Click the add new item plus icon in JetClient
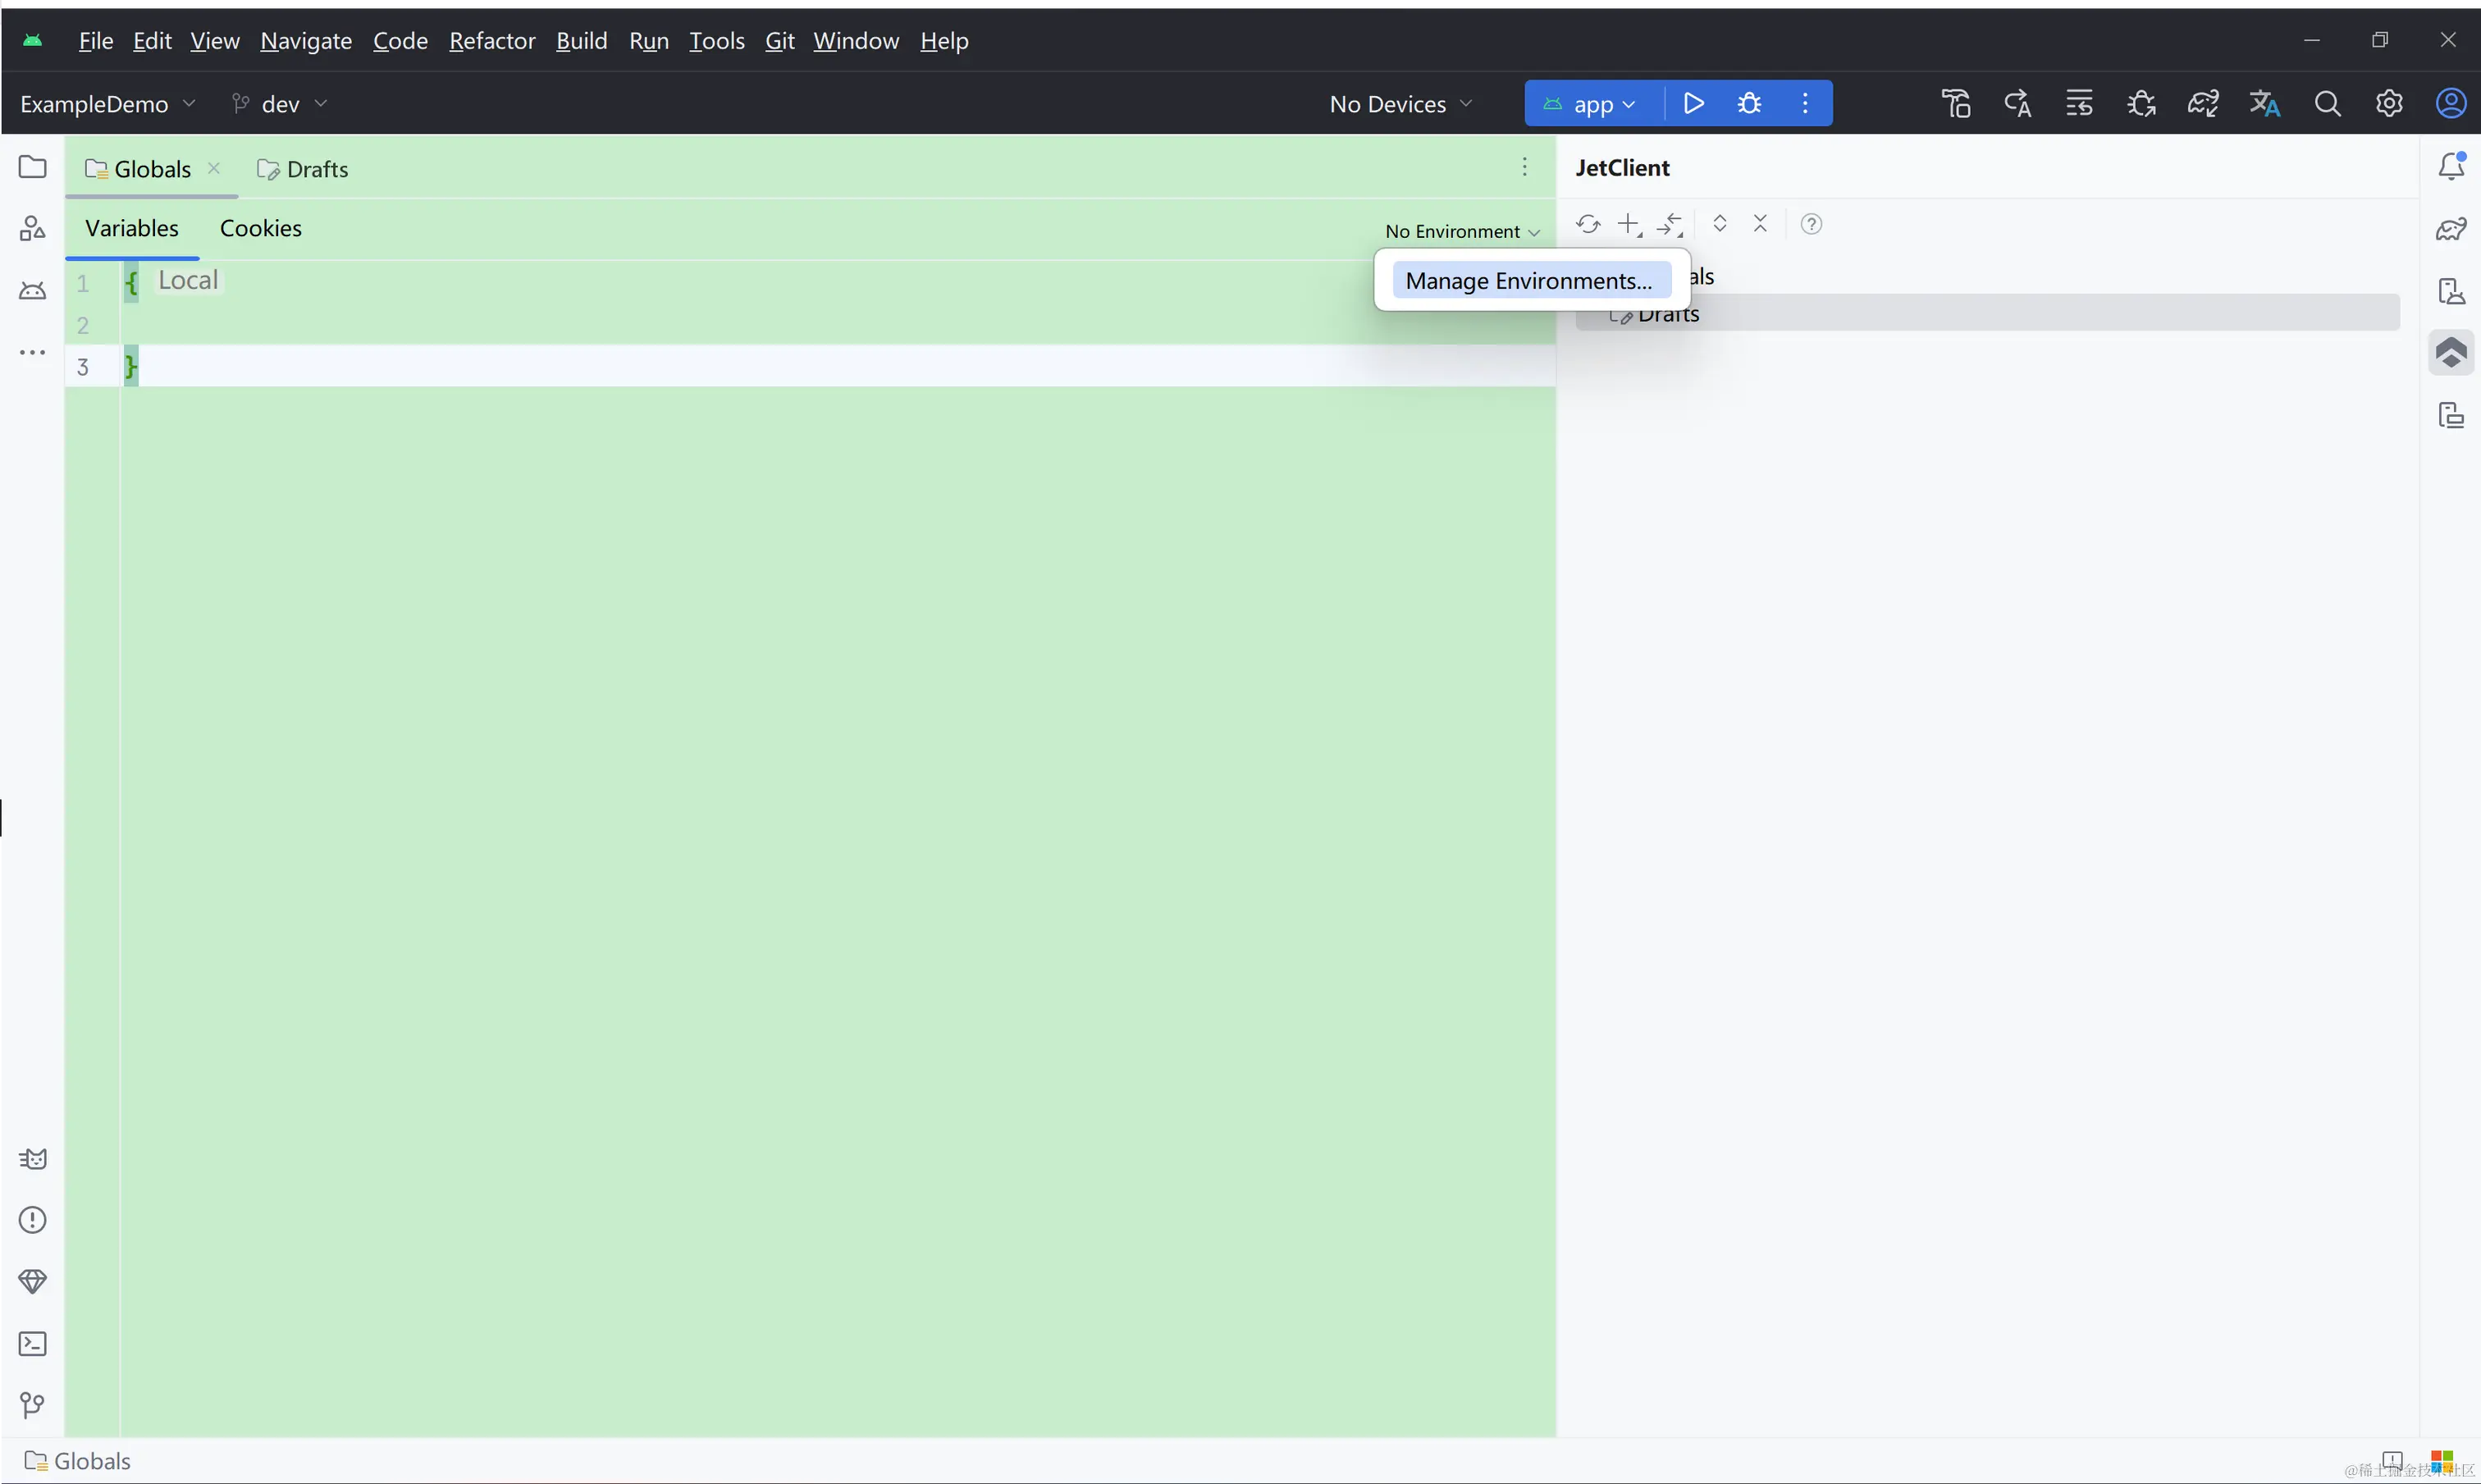 [1629, 224]
